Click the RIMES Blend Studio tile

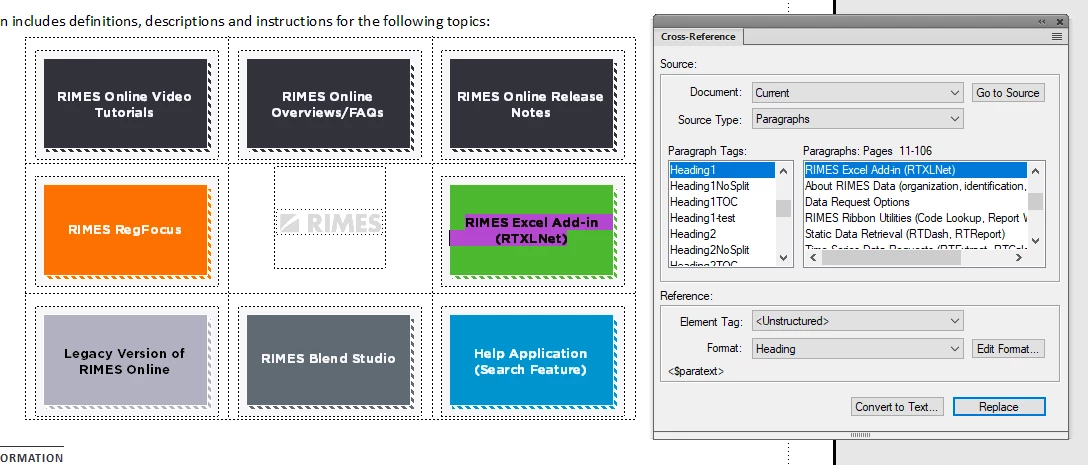[x=328, y=360]
